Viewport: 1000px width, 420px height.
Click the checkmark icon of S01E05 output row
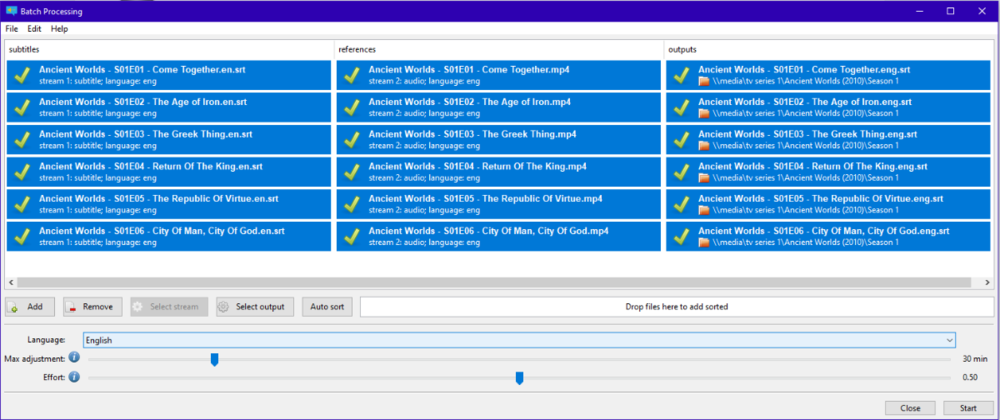click(x=681, y=204)
